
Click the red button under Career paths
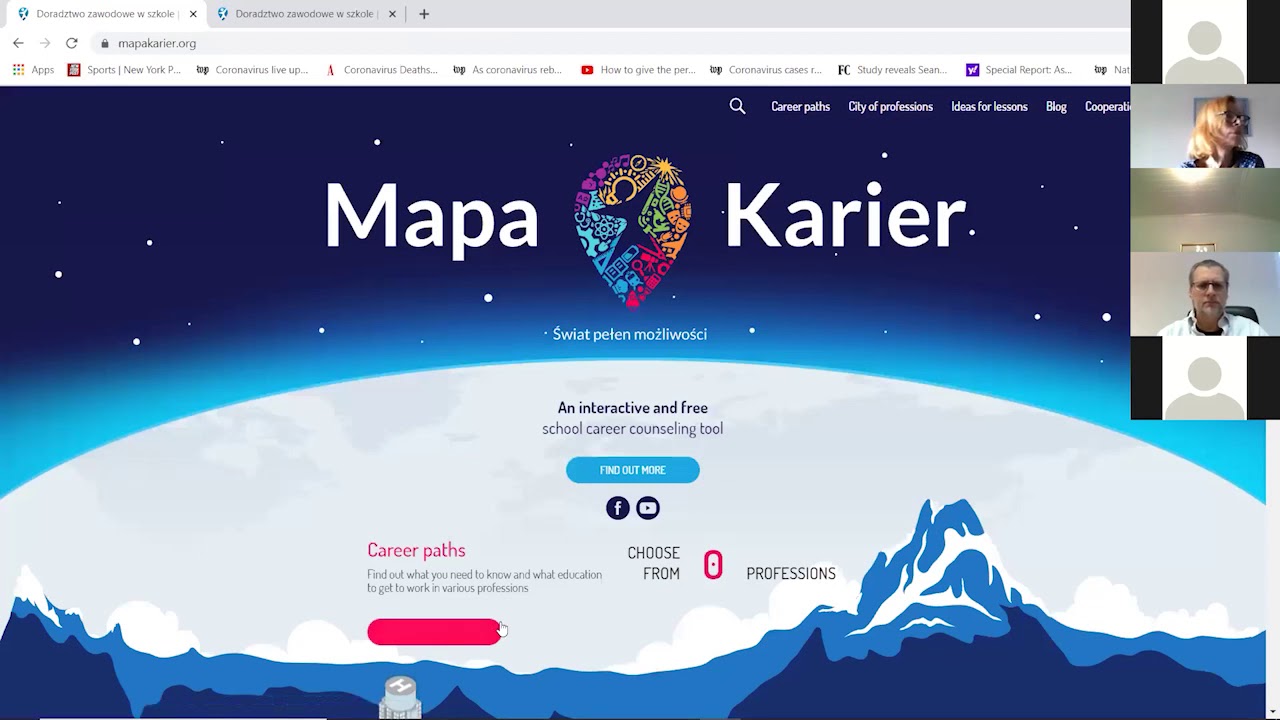click(x=434, y=632)
